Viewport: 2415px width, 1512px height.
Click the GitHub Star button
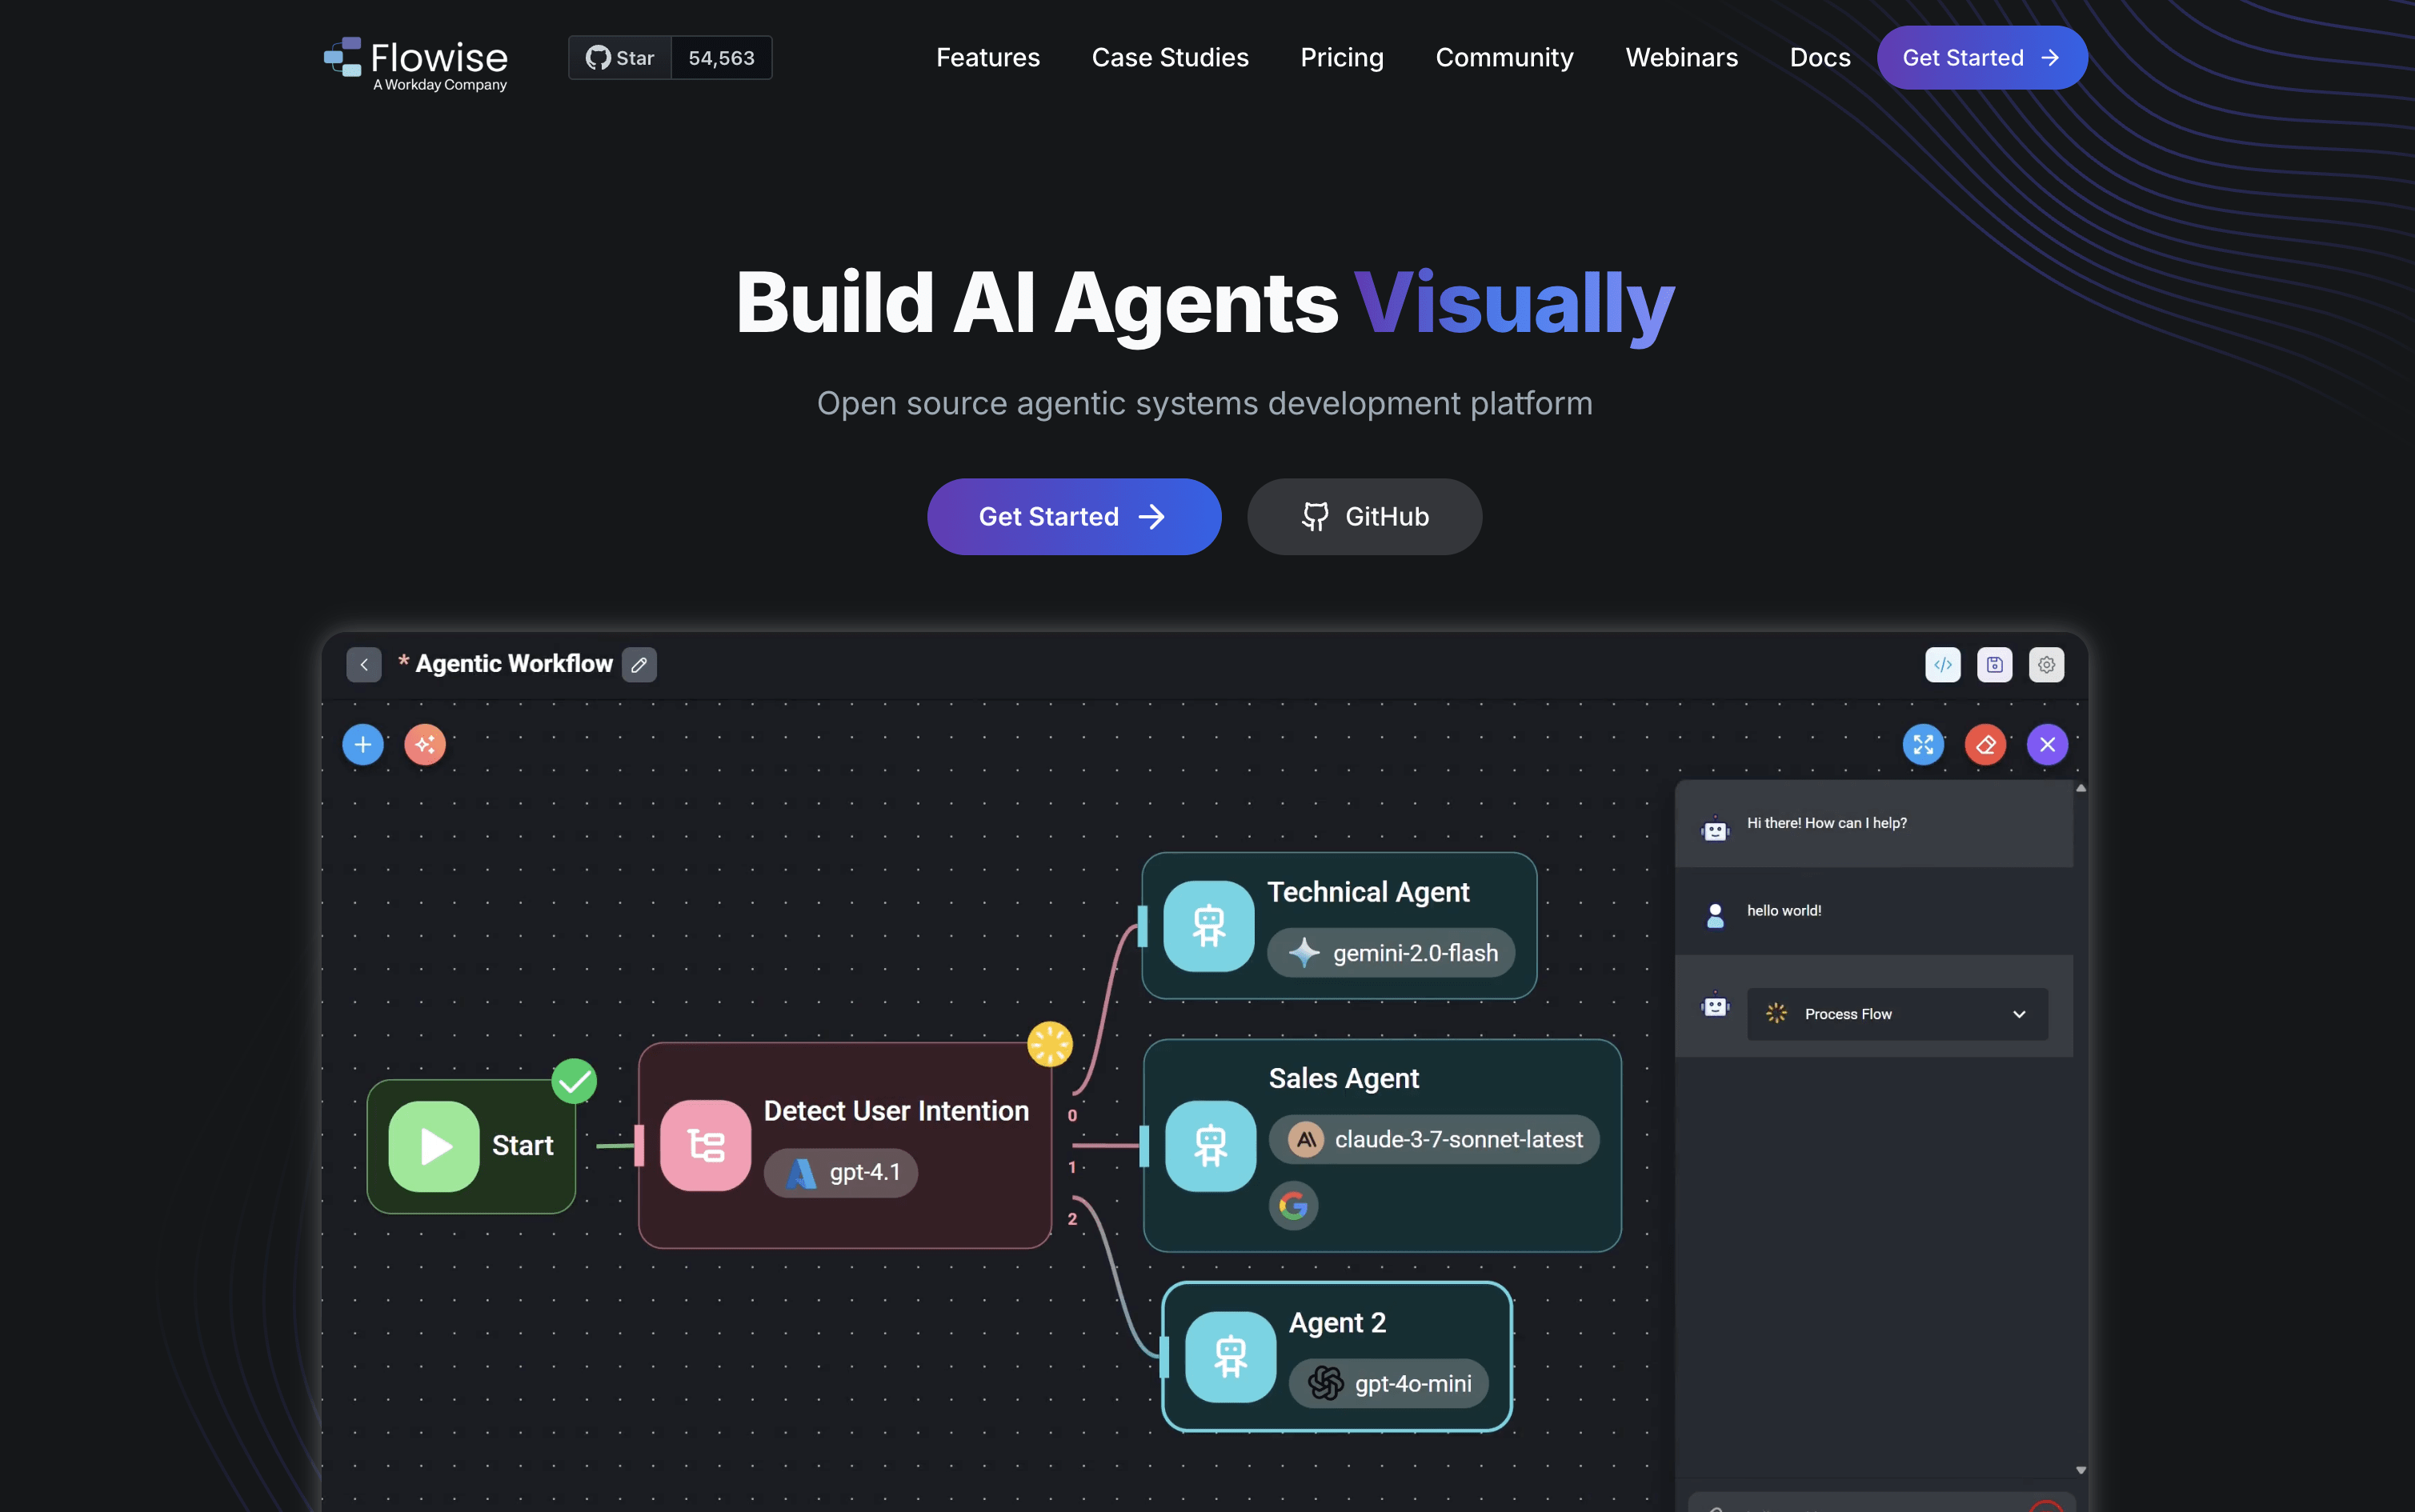tap(620, 58)
